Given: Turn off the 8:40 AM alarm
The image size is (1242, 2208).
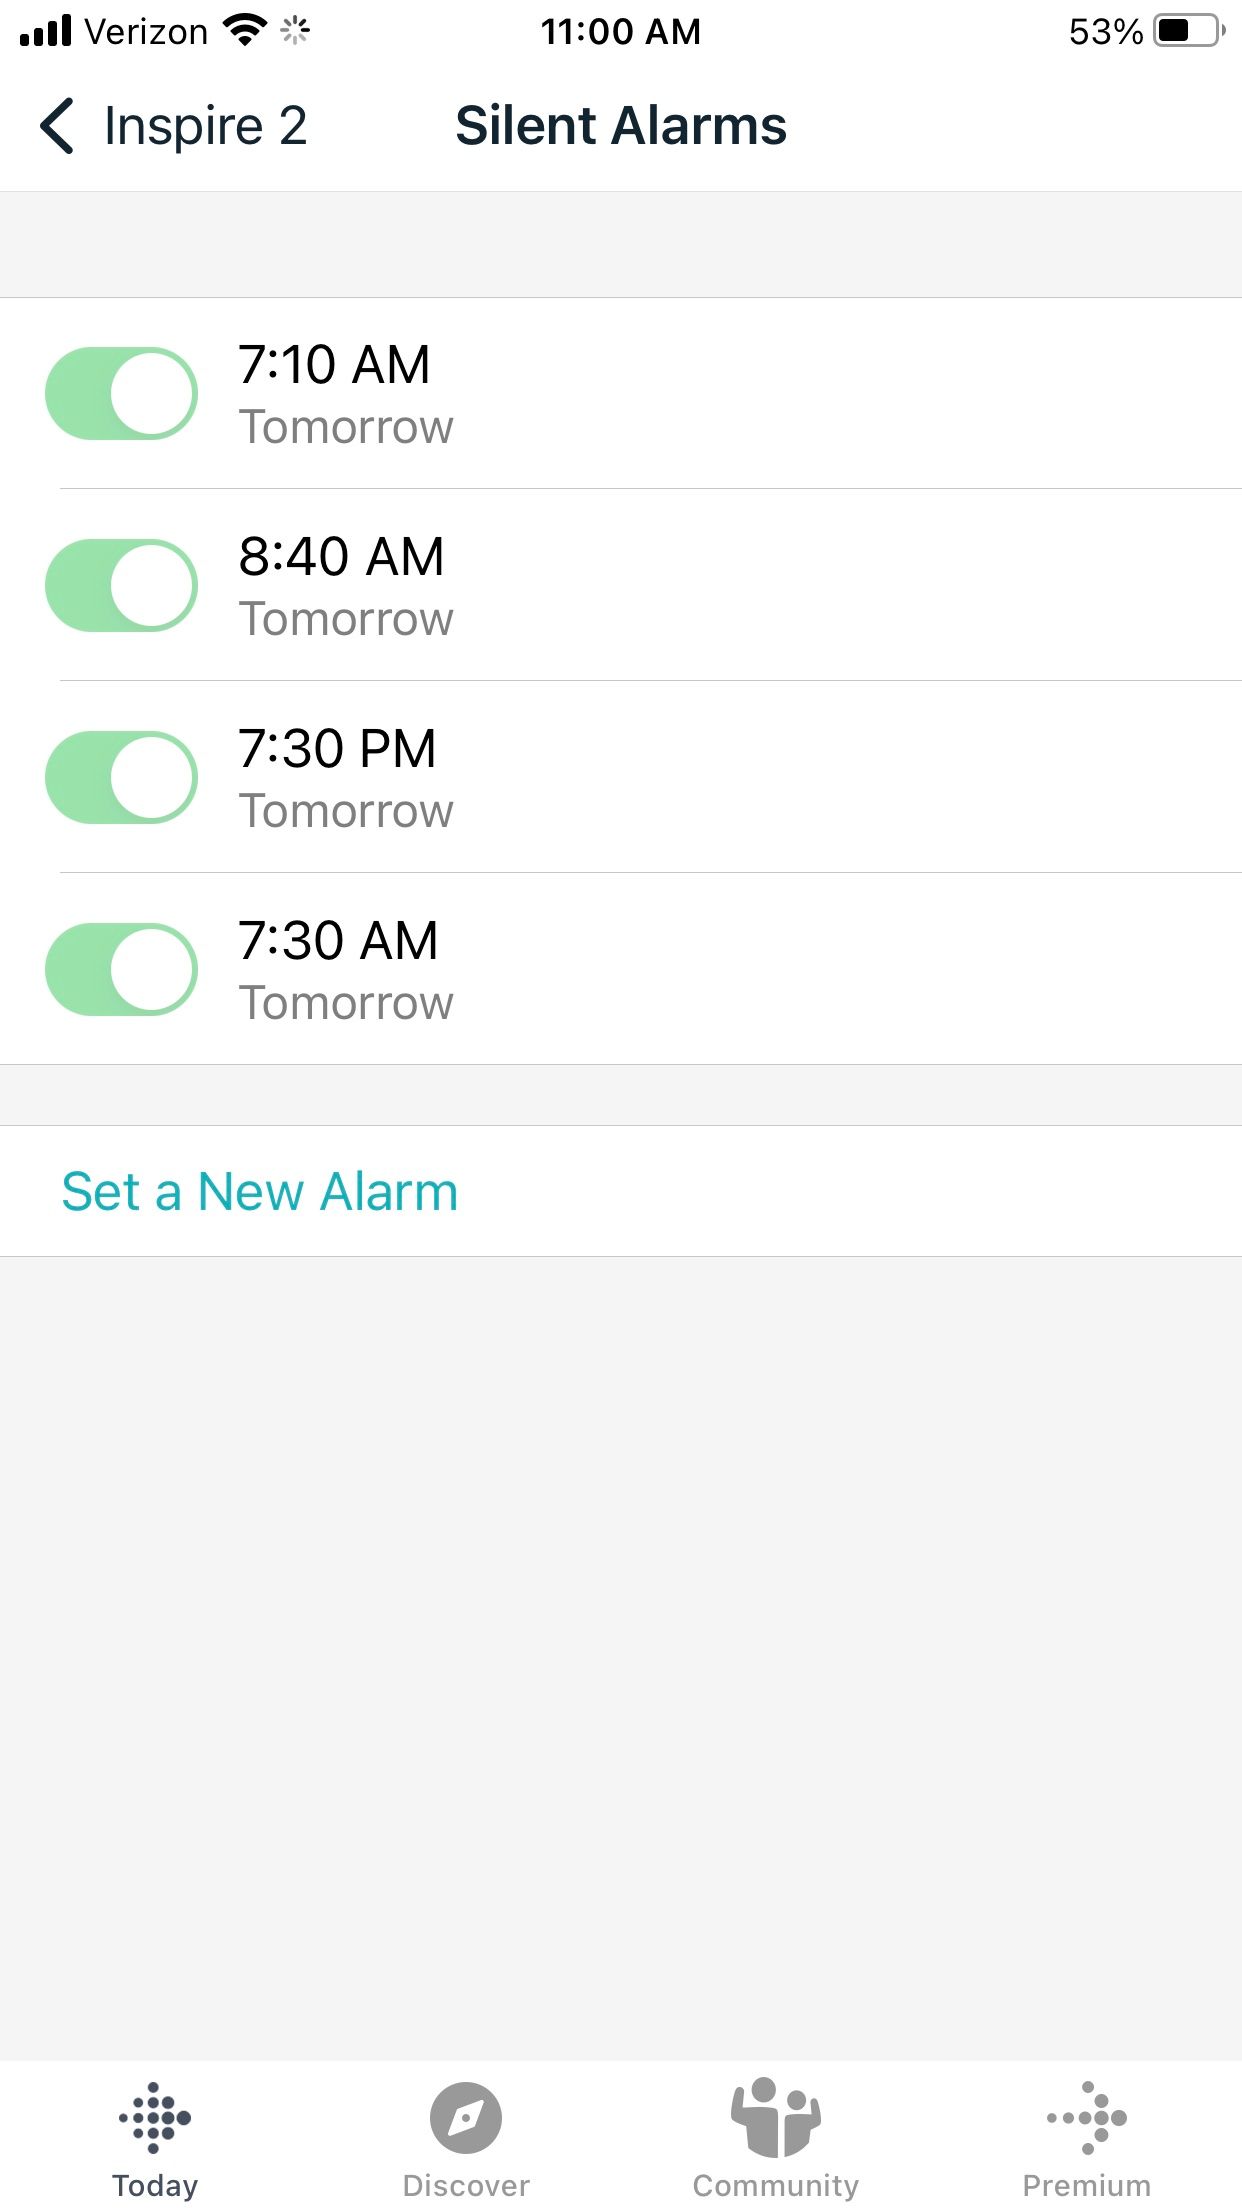Looking at the screenshot, I should [122, 586].
